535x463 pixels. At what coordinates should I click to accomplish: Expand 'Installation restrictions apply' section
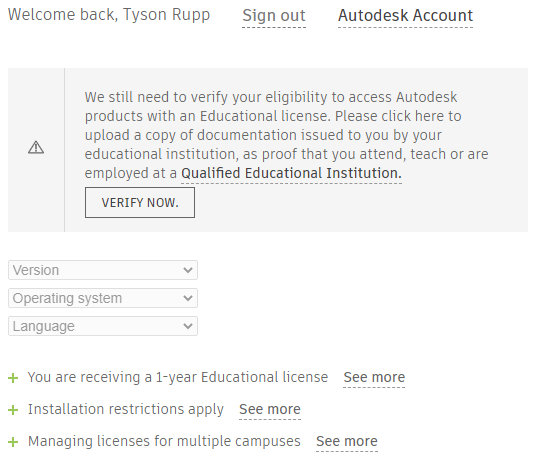(126, 409)
